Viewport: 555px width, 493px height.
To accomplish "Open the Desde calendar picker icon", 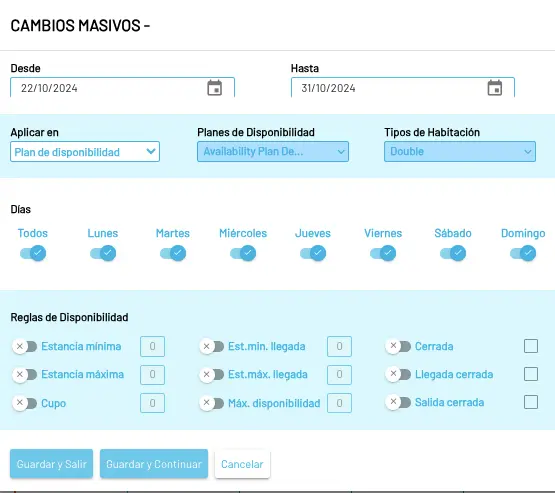I will tap(214, 88).
